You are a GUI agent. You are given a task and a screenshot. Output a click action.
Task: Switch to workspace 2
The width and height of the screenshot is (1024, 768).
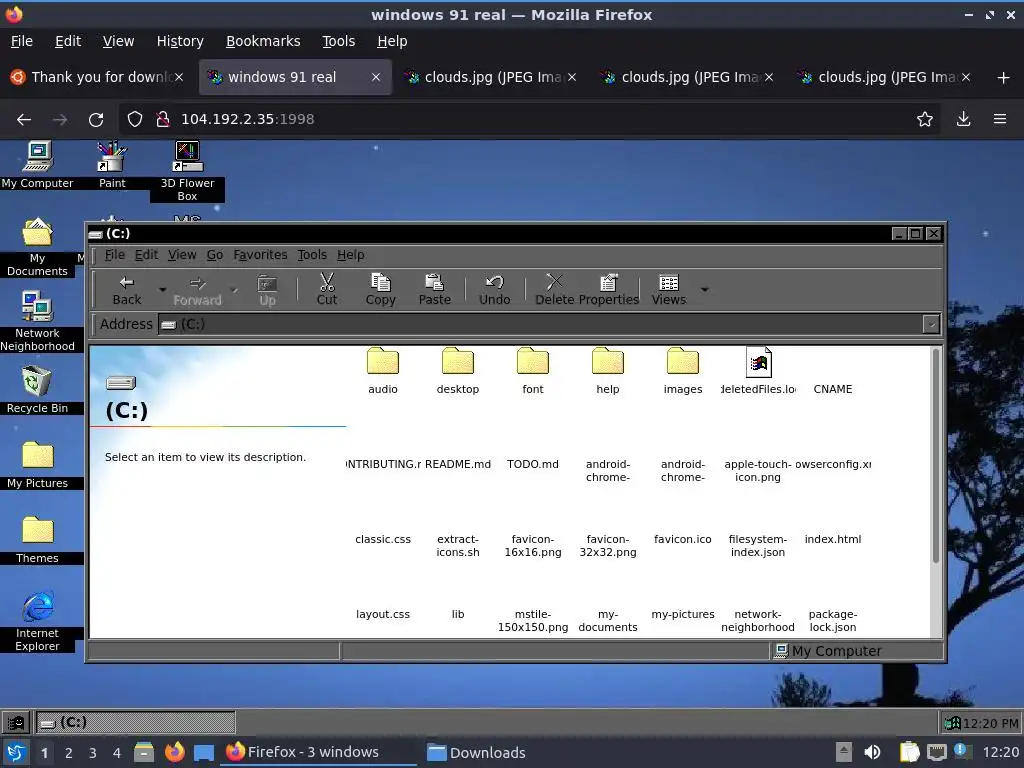point(69,753)
